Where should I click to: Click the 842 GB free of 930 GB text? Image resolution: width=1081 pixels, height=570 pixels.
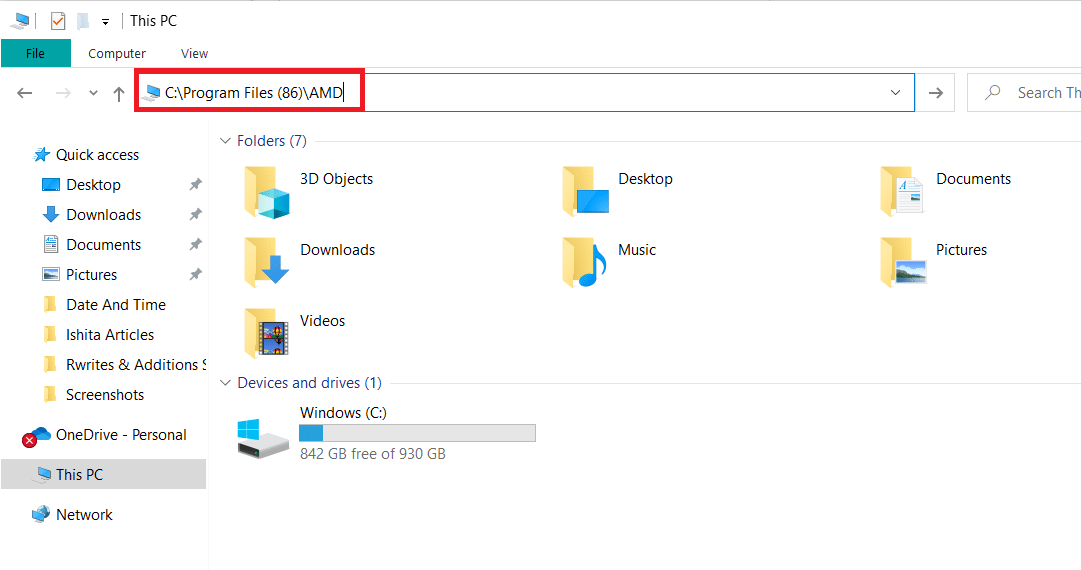pyautogui.click(x=372, y=454)
